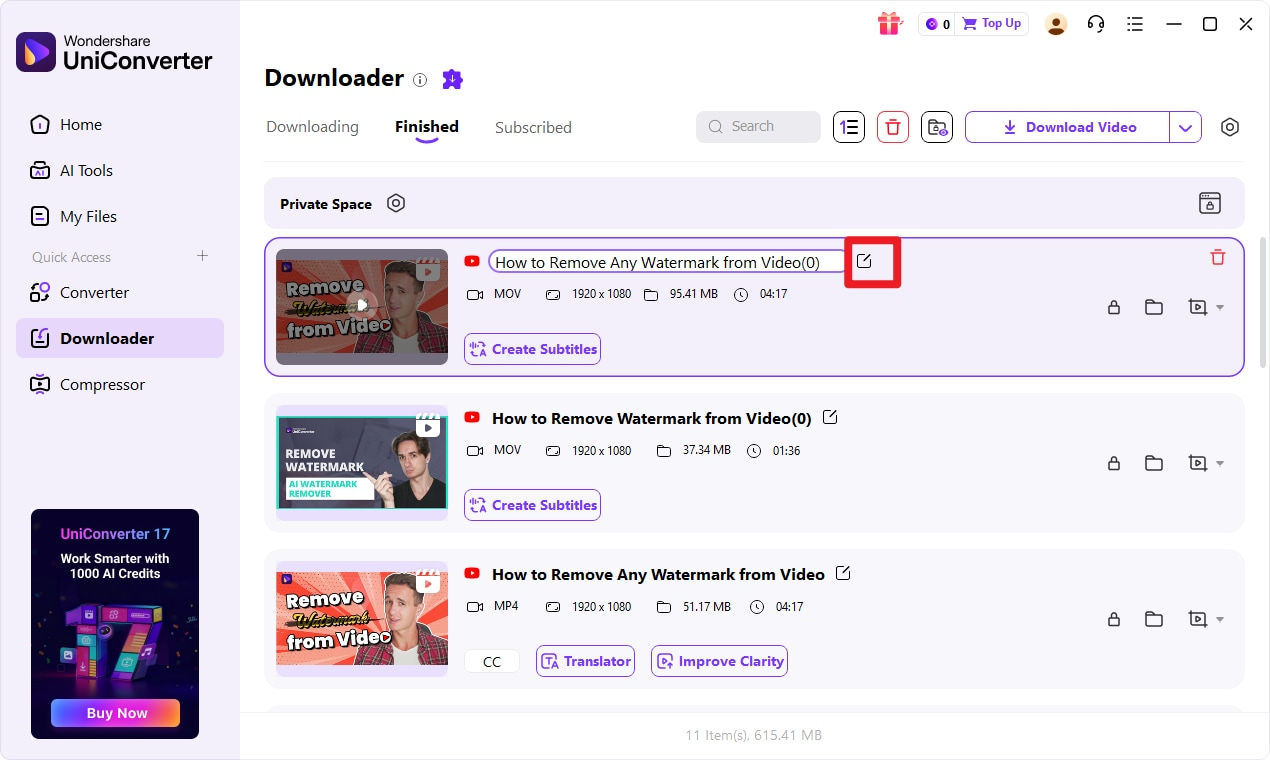
Task: Lock the 95.41 MB video into Private Space
Action: pos(1114,307)
